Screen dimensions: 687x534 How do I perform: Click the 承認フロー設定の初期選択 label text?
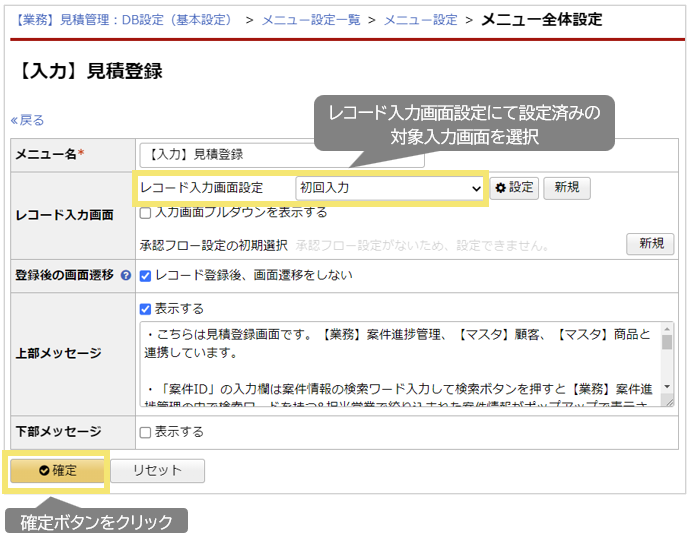click(213, 245)
